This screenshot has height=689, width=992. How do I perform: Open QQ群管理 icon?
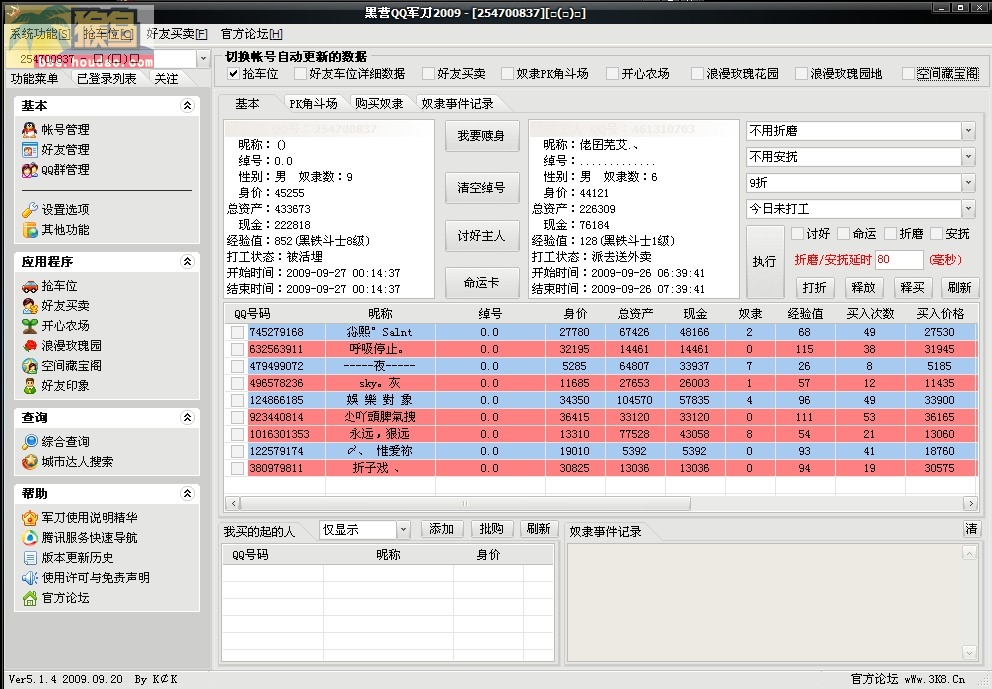(x=29, y=170)
